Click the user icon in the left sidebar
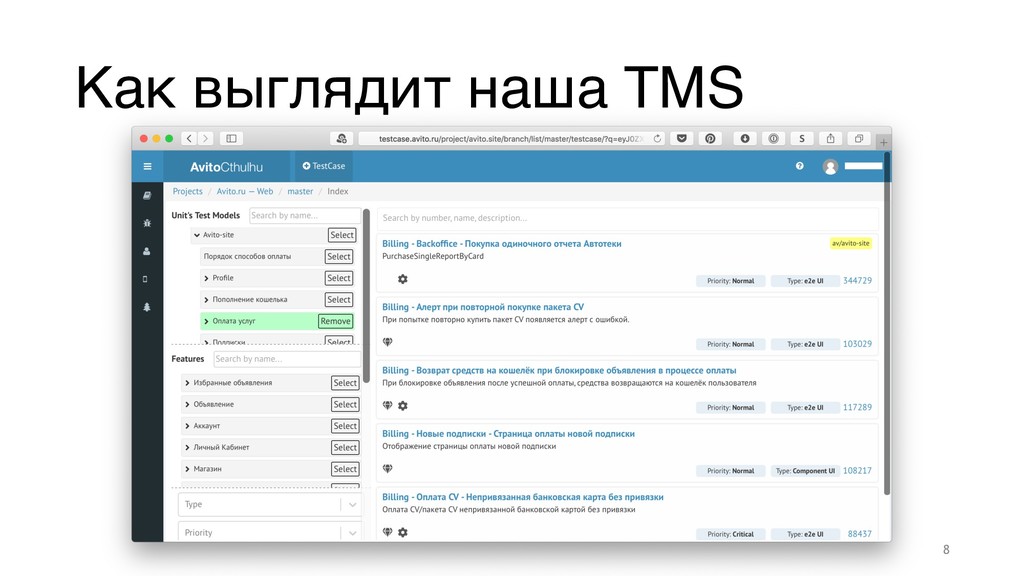The height and width of the screenshot is (576, 1024). (147, 251)
